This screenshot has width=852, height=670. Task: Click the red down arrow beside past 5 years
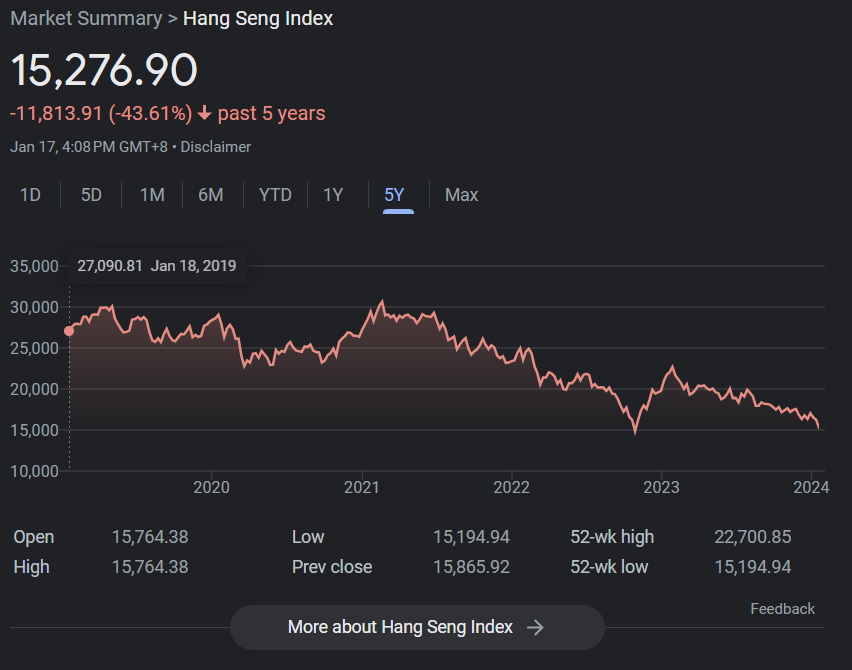tap(204, 113)
